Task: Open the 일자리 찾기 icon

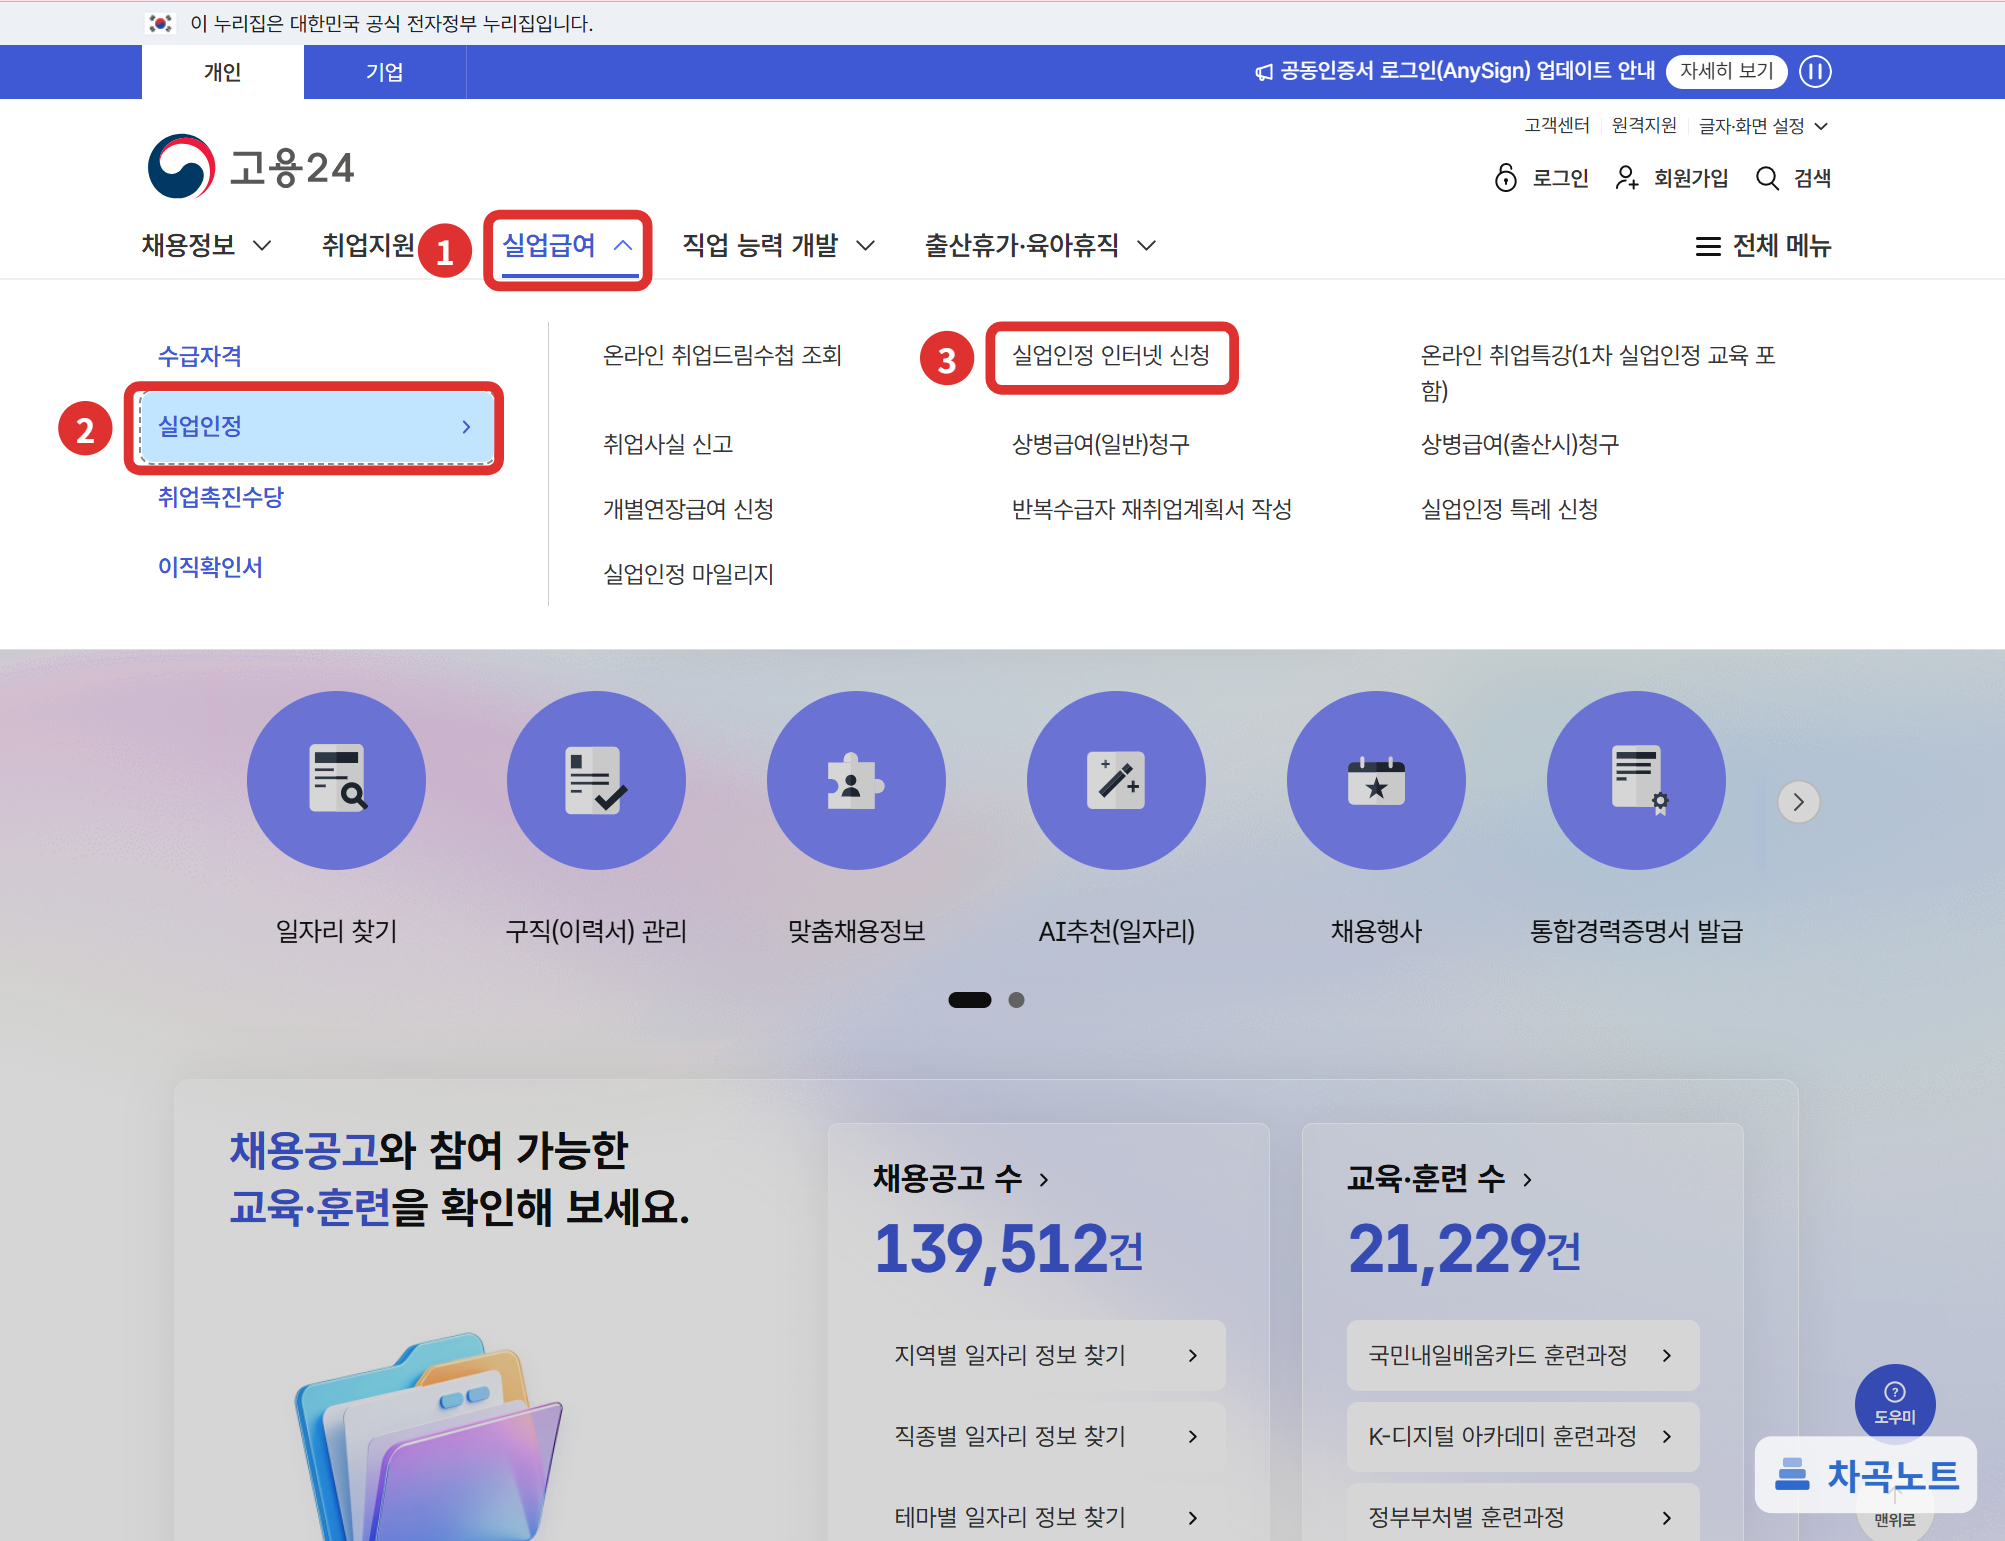Action: click(336, 780)
